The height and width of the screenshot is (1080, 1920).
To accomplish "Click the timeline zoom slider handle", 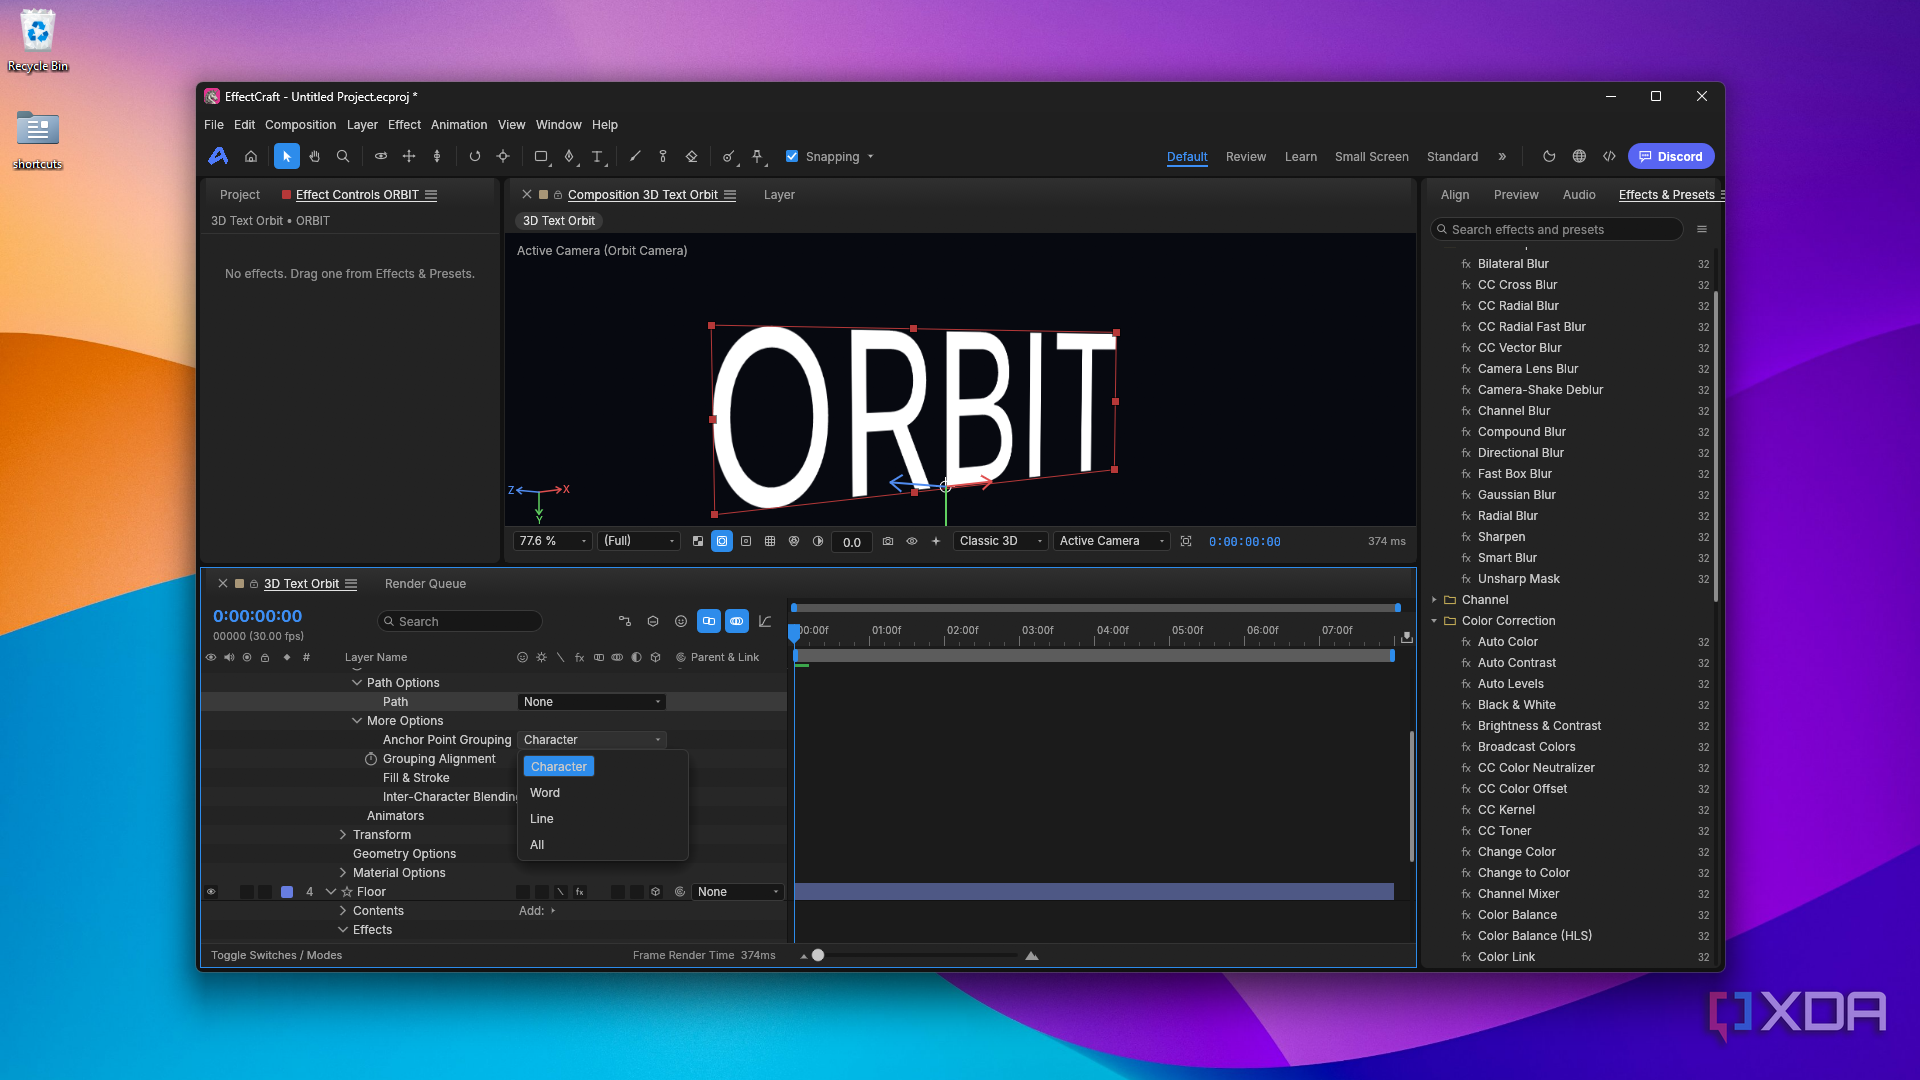I will tap(818, 955).
